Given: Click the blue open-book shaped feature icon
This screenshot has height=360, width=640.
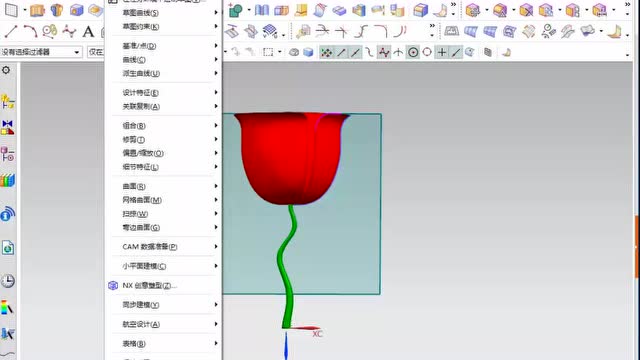Looking at the screenshot, I should pos(262,10).
